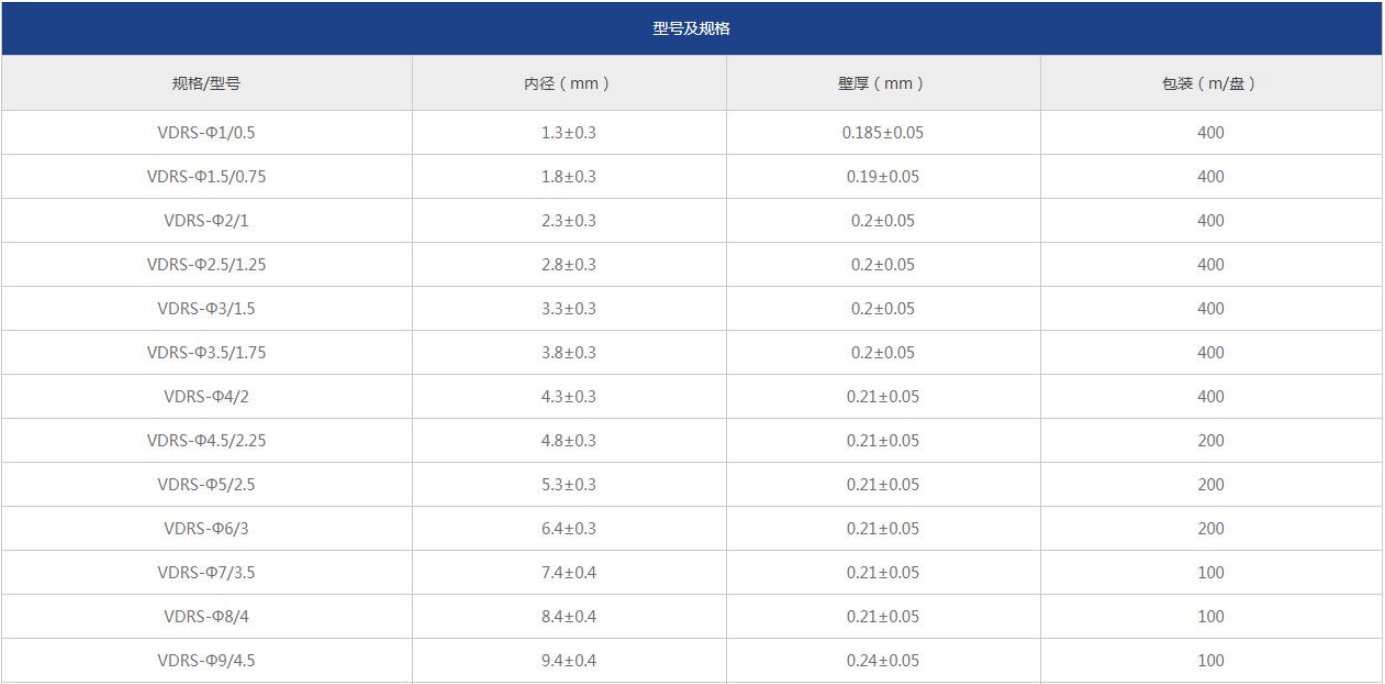This screenshot has width=1385, height=684.
Task: Click inner diameter value 8.4±0.4
Action: 568,617
